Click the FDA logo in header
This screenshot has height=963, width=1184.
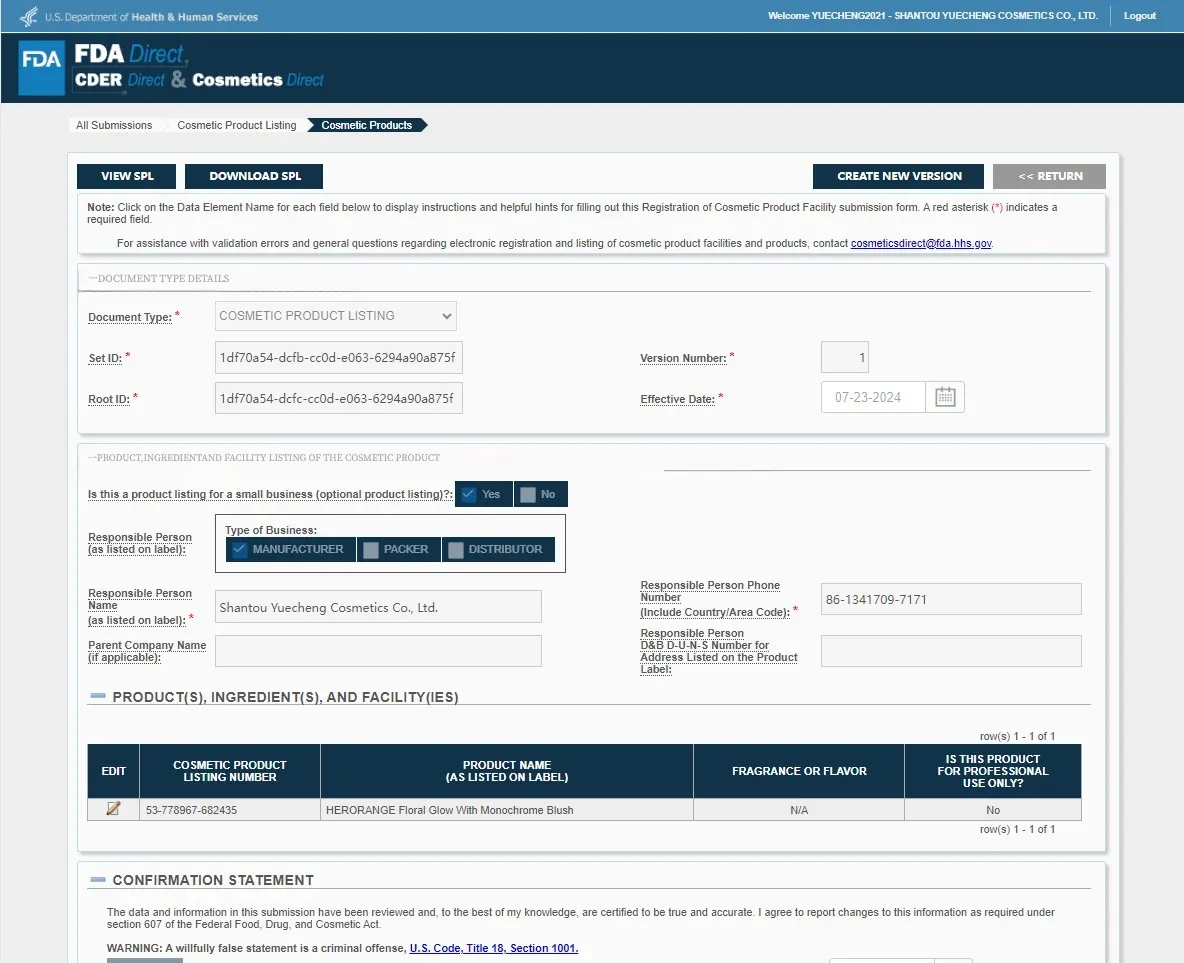[42, 67]
